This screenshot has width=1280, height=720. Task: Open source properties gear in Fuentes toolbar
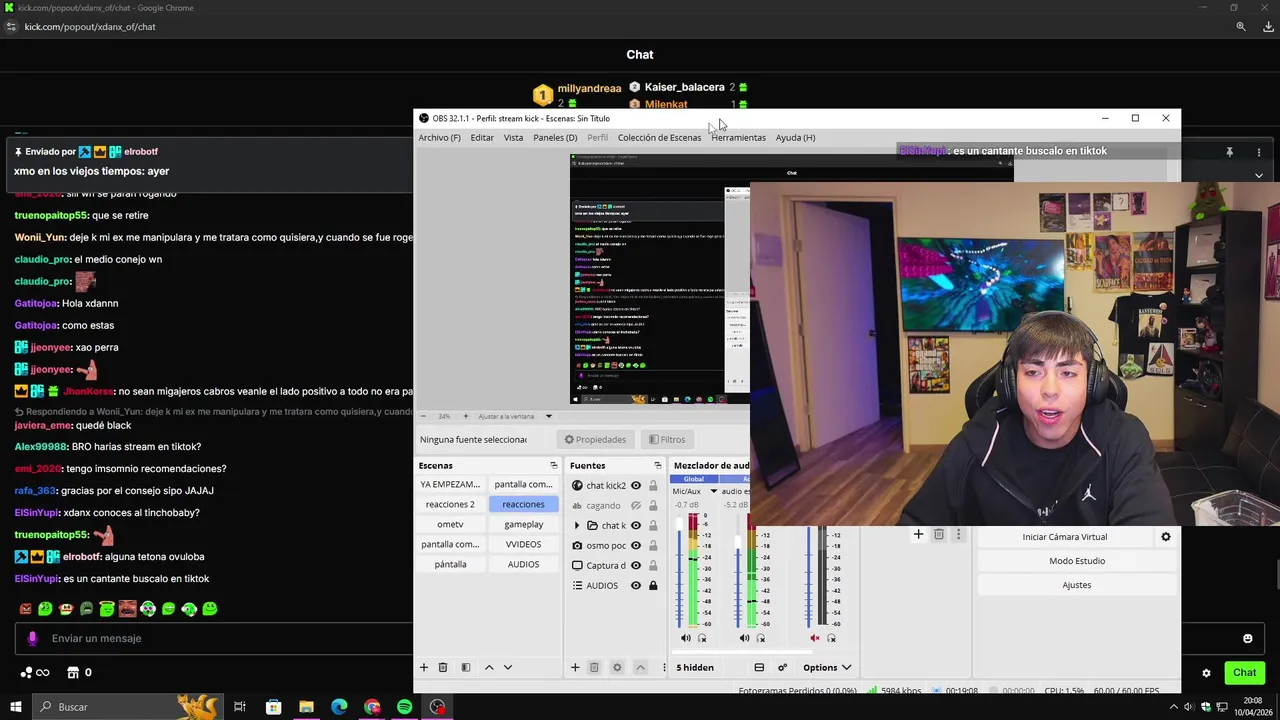(x=617, y=667)
